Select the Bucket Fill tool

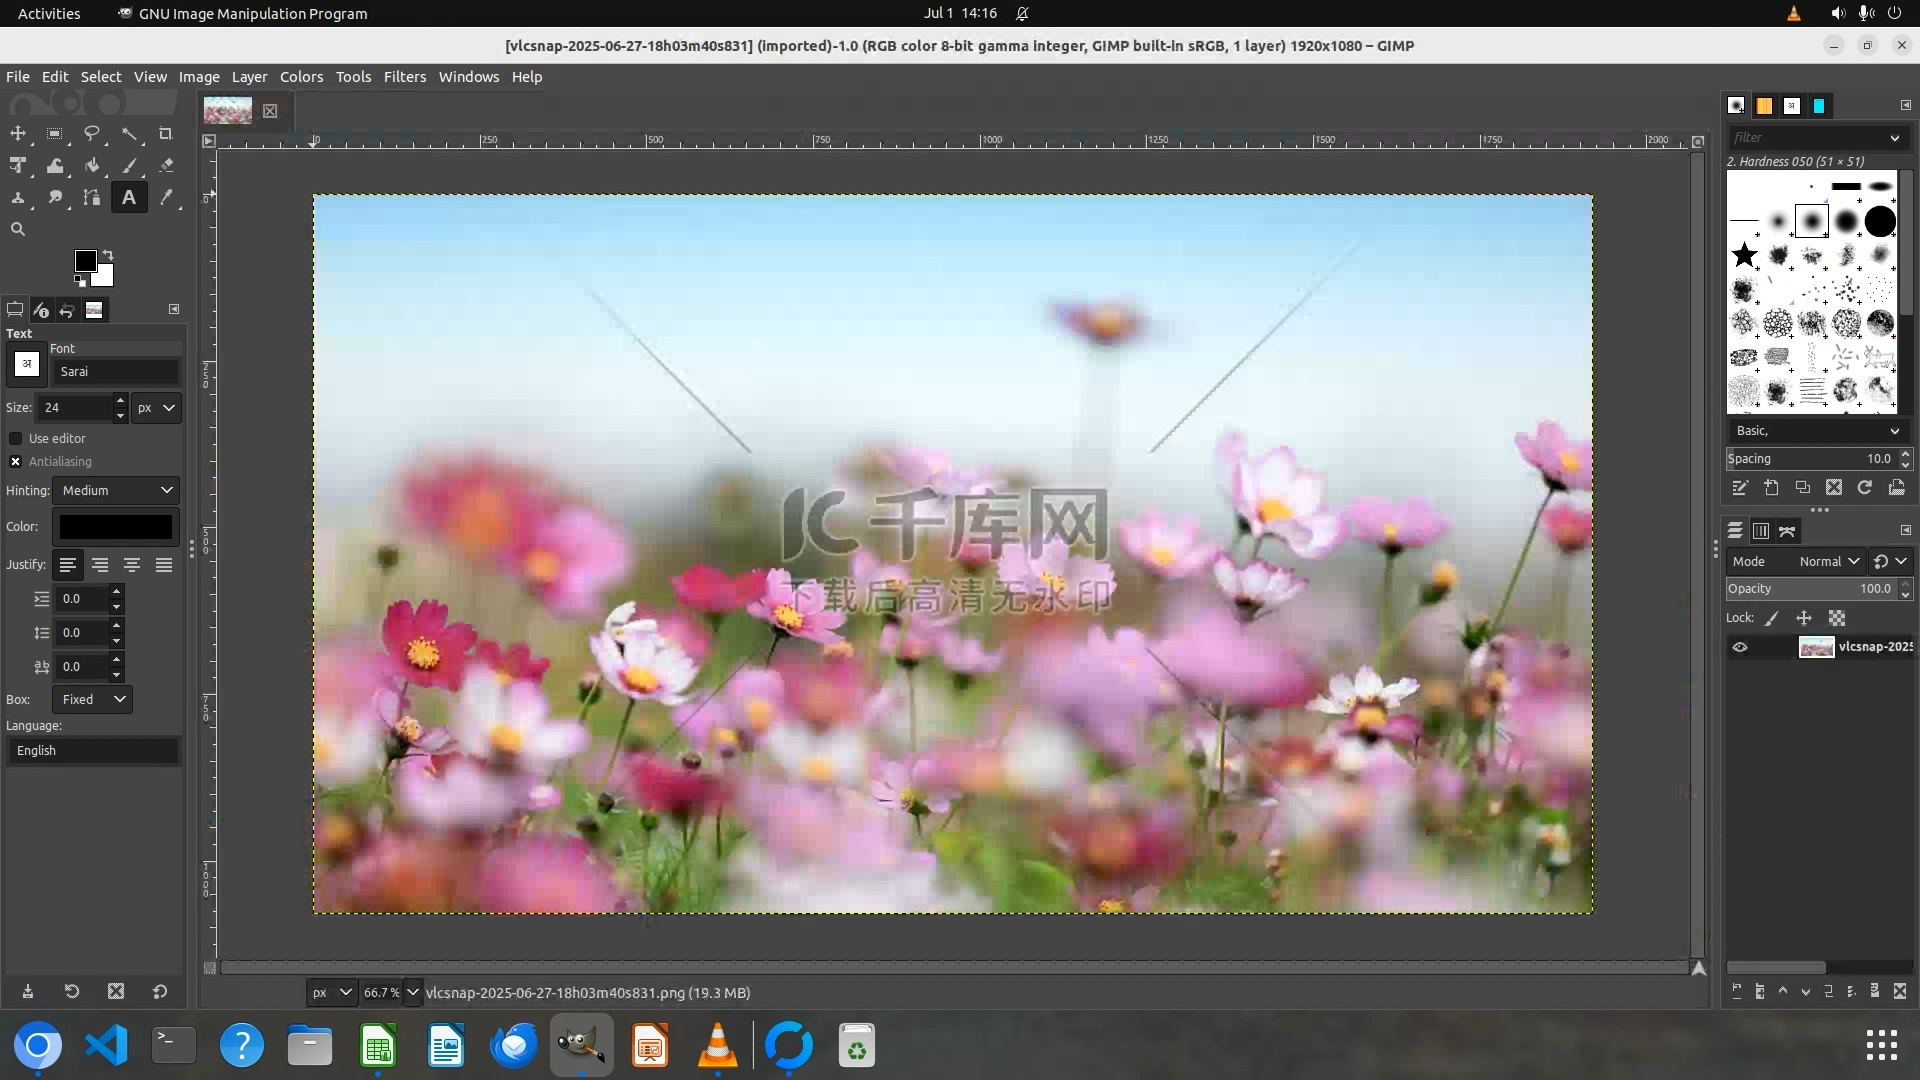tap(92, 165)
